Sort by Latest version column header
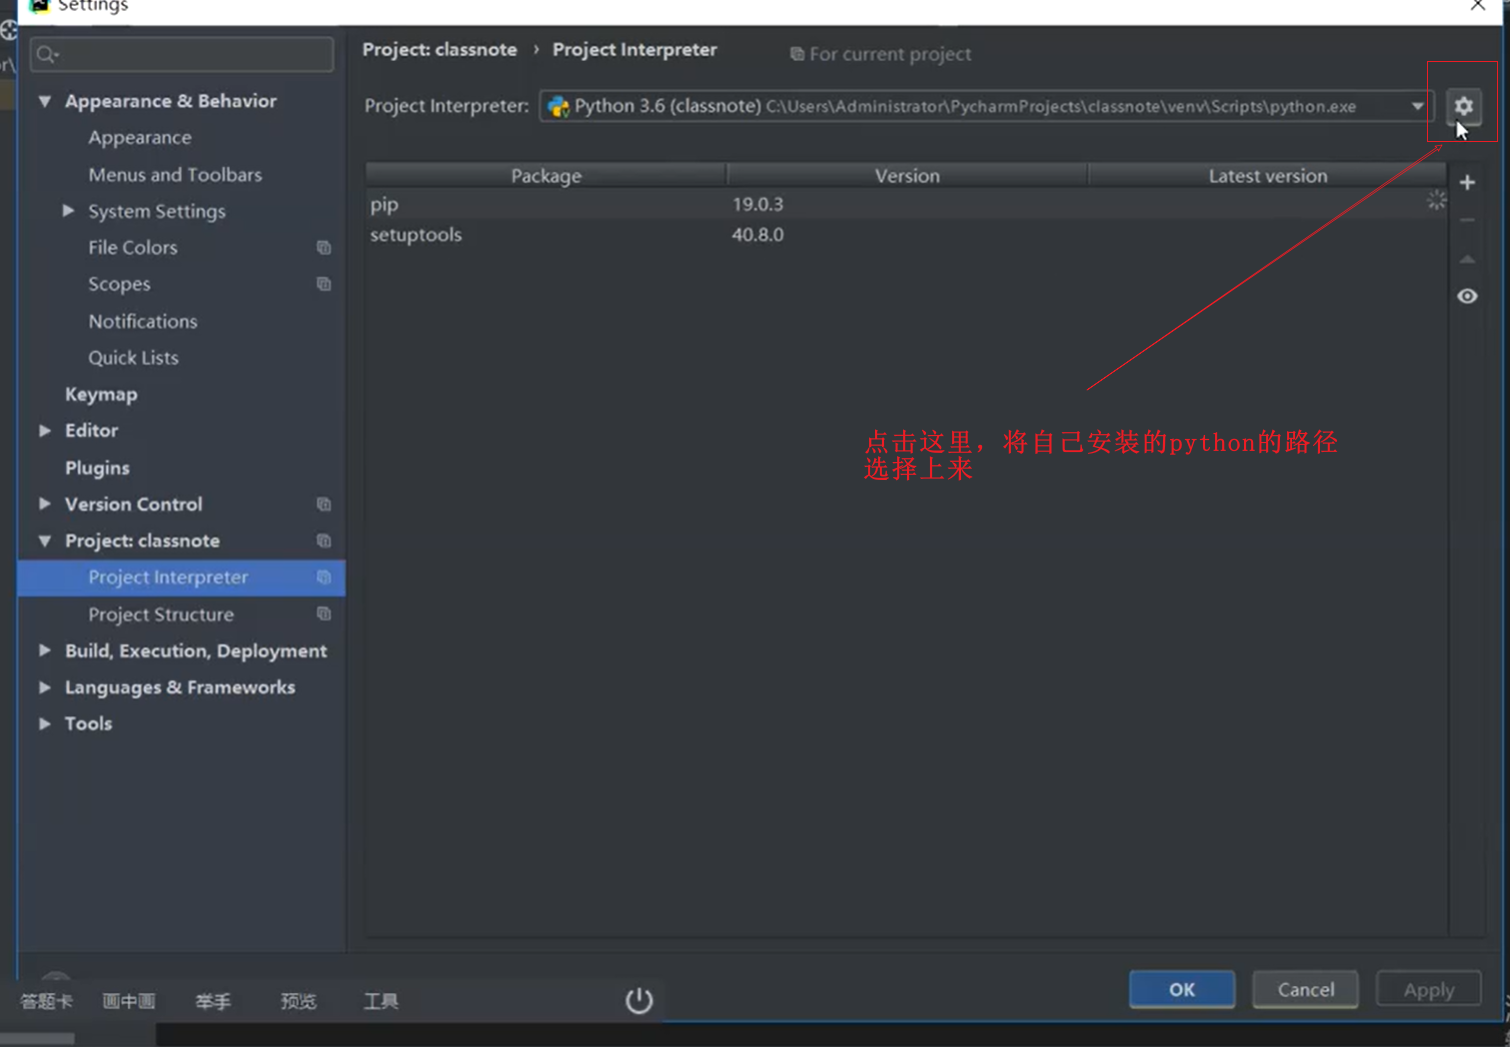This screenshot has height=1047, width=1510. coord(1267,175)
